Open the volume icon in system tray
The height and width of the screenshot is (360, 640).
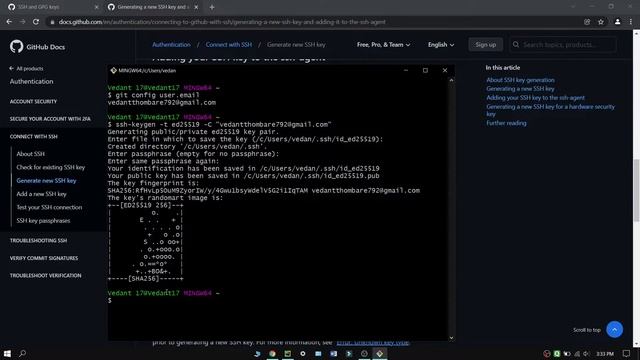click(587, 353)
